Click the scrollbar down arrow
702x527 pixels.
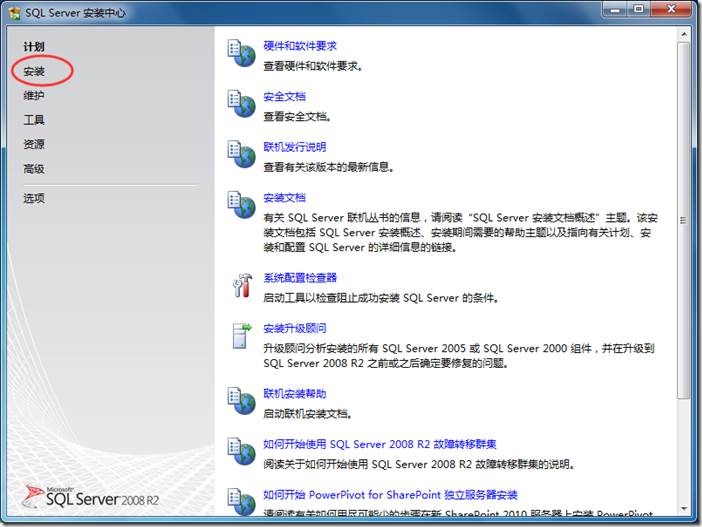click(684, 509)
